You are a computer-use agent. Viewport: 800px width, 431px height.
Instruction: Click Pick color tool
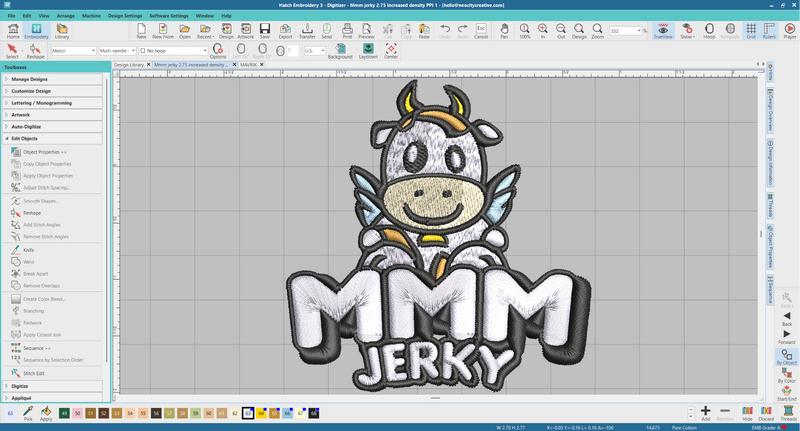28,413
